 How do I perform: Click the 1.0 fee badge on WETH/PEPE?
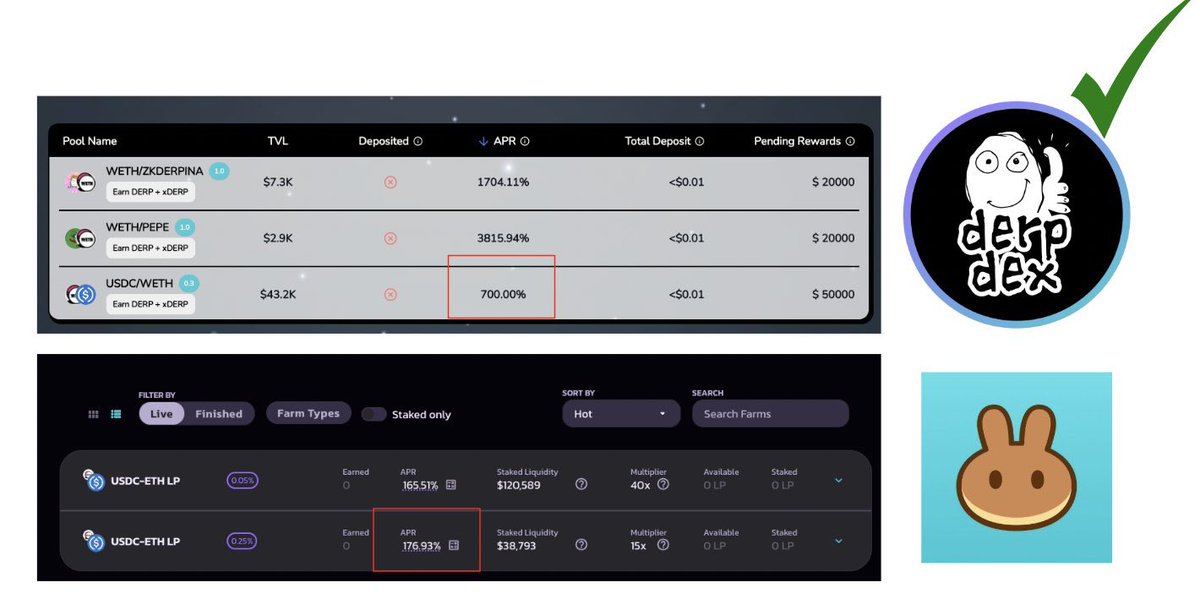pyautogui.click(x=184, y=227)
